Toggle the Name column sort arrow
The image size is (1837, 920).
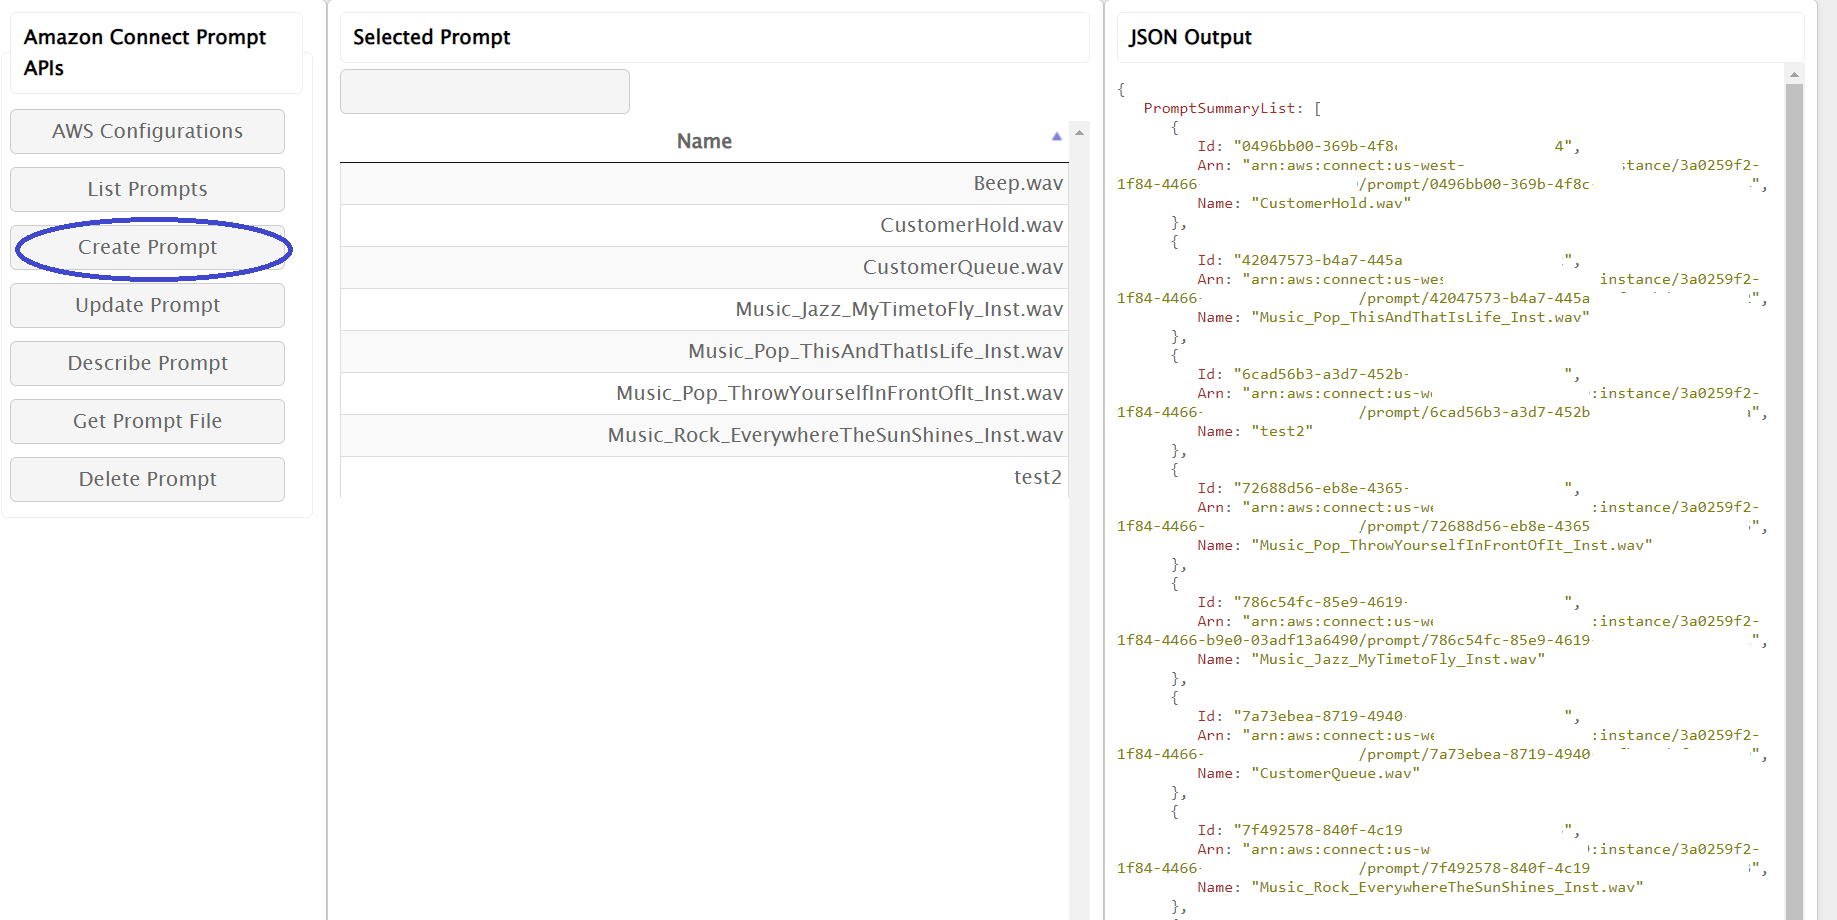[x=1056, y=136]
